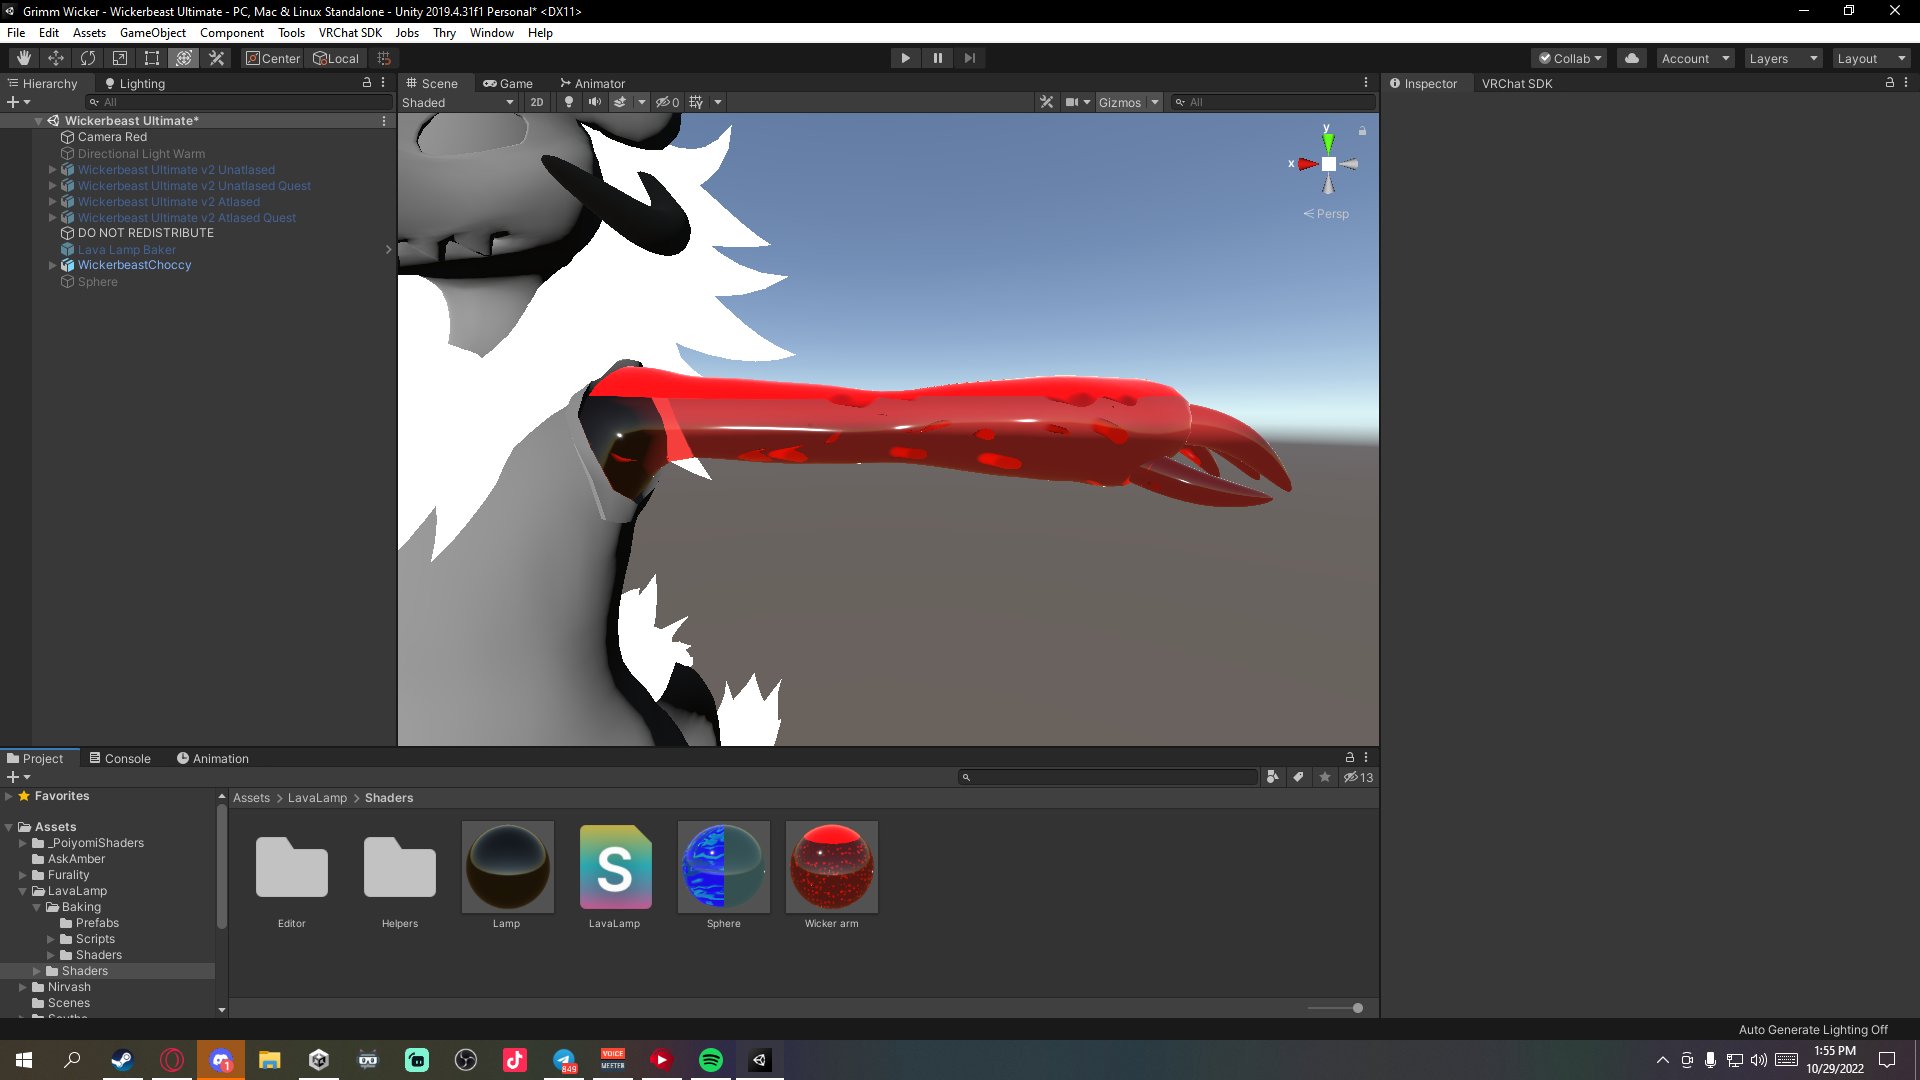Click the cloud services icon
Image resolution: width=1920 pixels, height=1080 pixels.
1632,58
